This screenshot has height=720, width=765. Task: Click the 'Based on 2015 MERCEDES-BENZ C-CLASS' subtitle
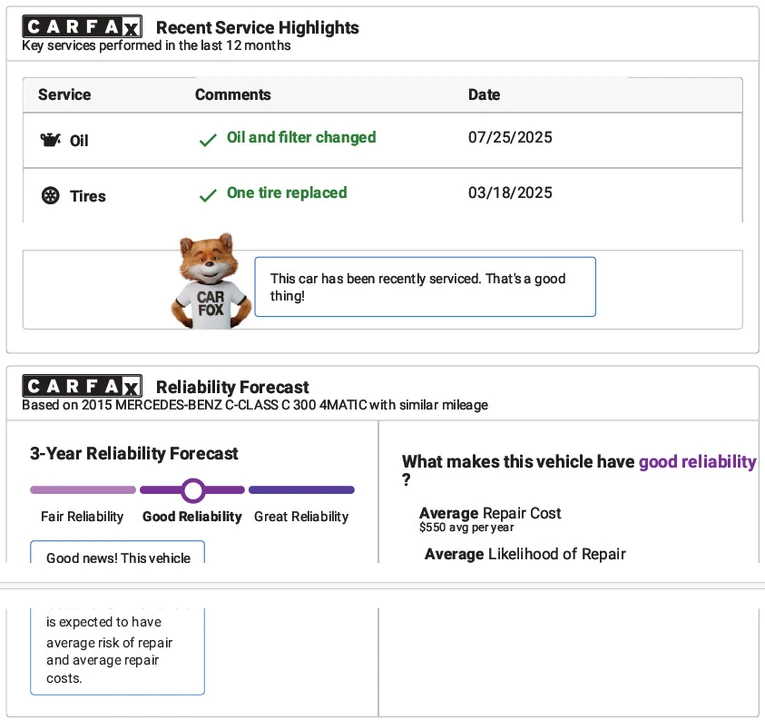255,405
